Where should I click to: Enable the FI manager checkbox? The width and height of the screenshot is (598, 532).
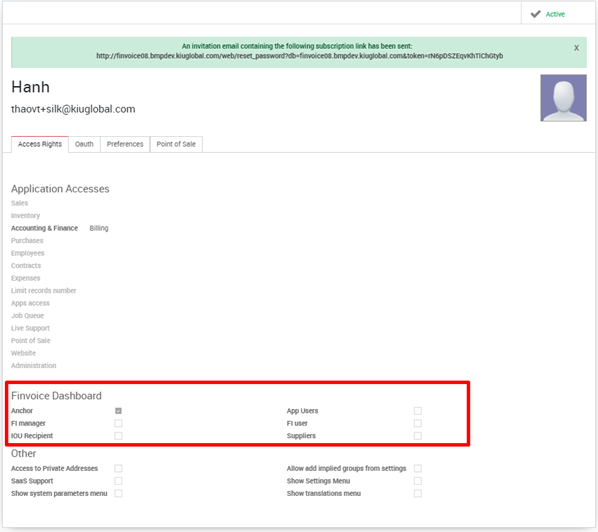(x=118, y=423)
